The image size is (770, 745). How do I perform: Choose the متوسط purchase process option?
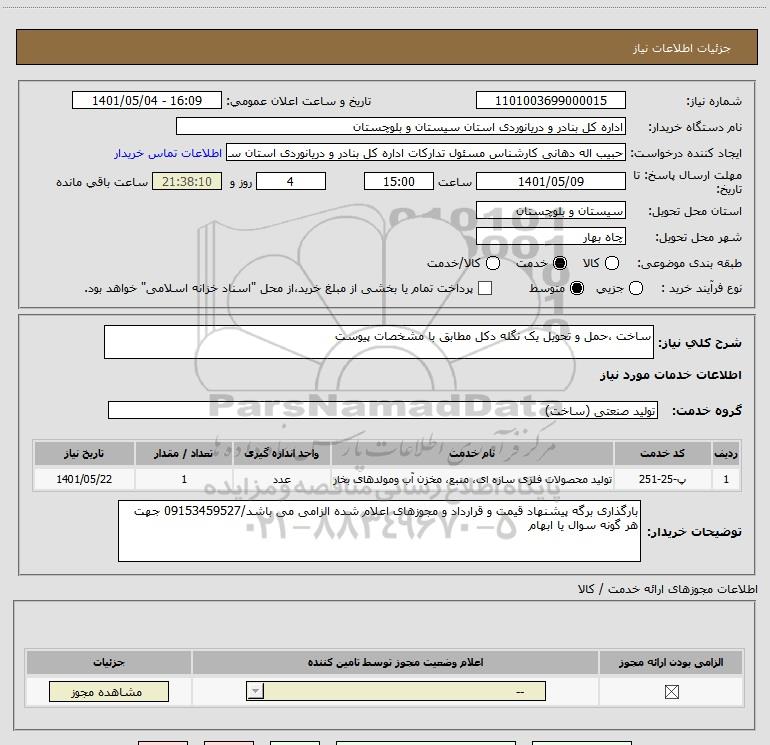577,288
